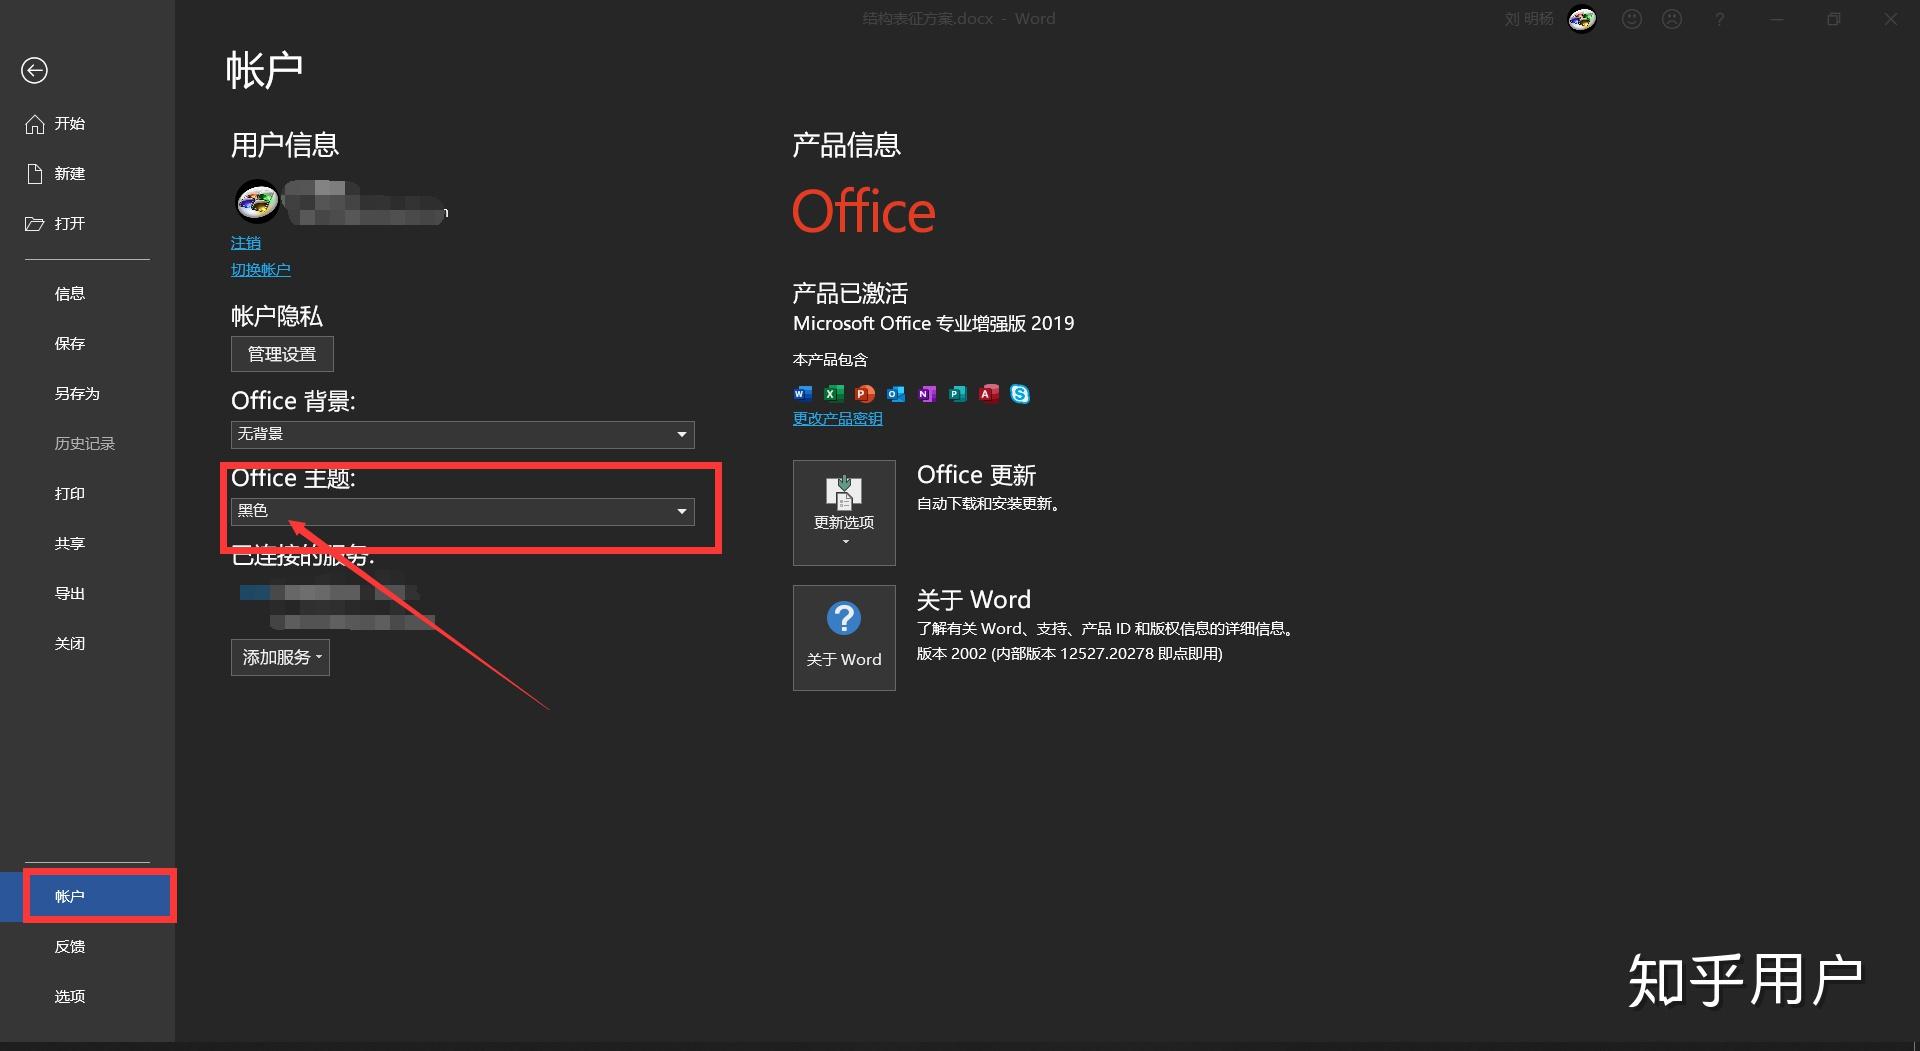The image size is (1920, 1051).
Task: Click the Skype product icon
Action: coord(1020,394)
